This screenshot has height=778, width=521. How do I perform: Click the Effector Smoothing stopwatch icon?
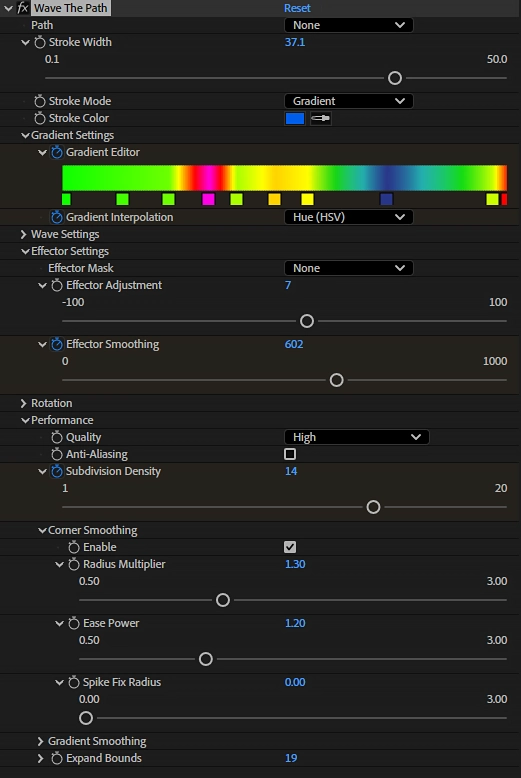point(57,344)
